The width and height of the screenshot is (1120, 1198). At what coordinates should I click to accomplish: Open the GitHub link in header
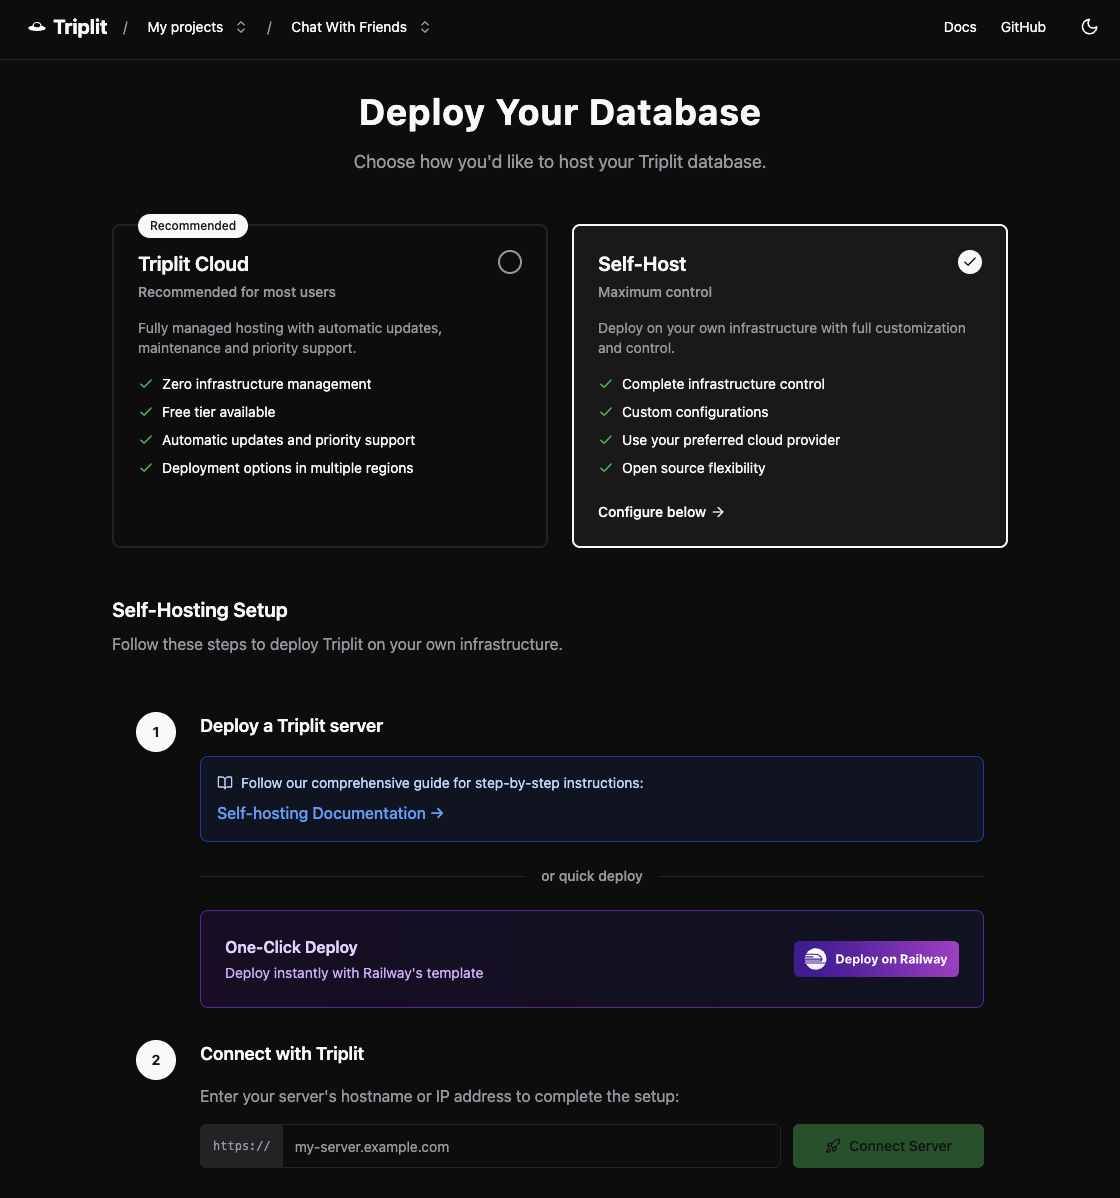pyautogui.click(x=1023, y=27)
